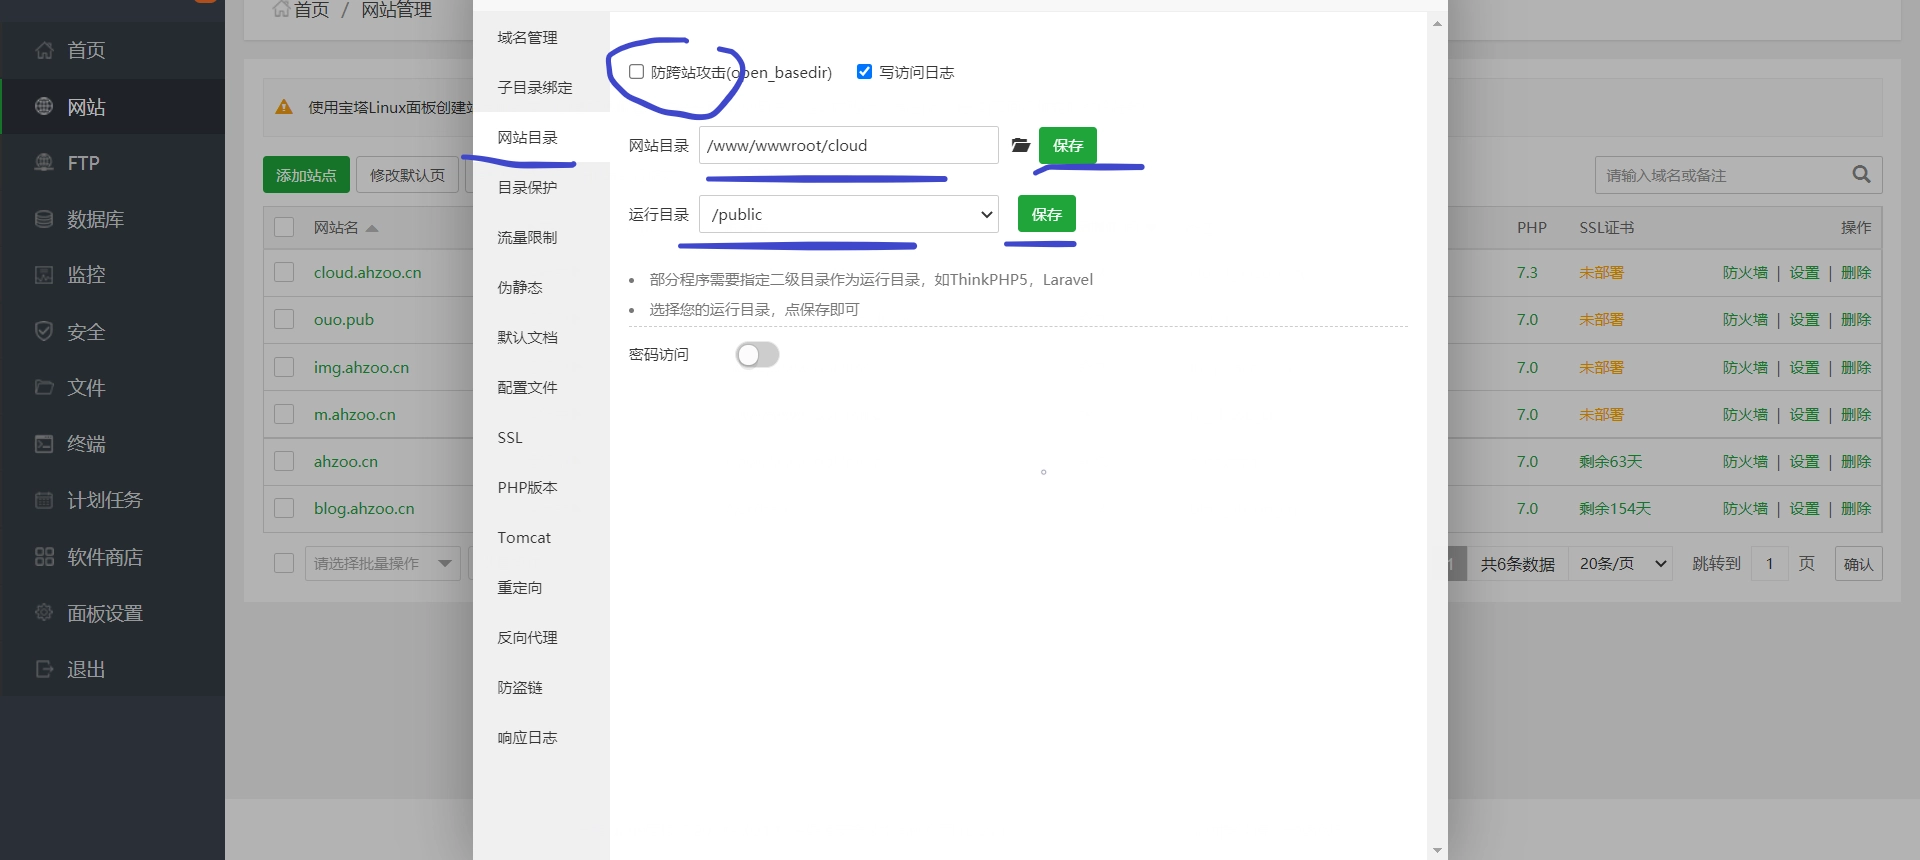This screenshot has width=1920, height=860.
Task: Select the 网站 globe icon in sidebar
Action: coord(44,106)
